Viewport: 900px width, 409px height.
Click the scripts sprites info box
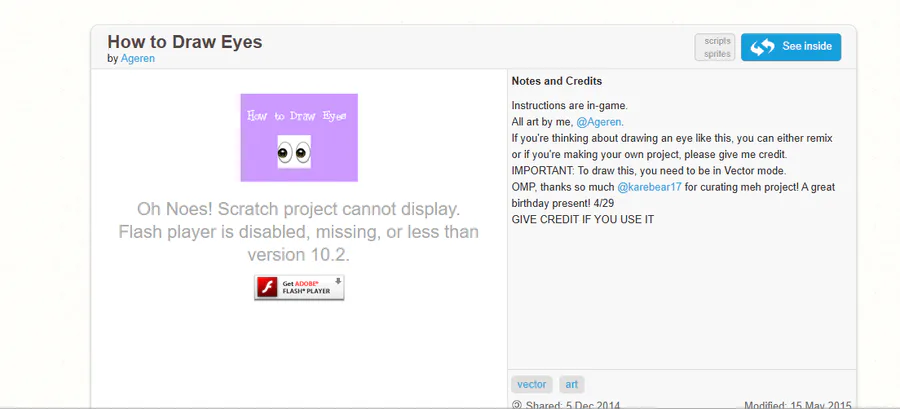[x=715, y=47]
